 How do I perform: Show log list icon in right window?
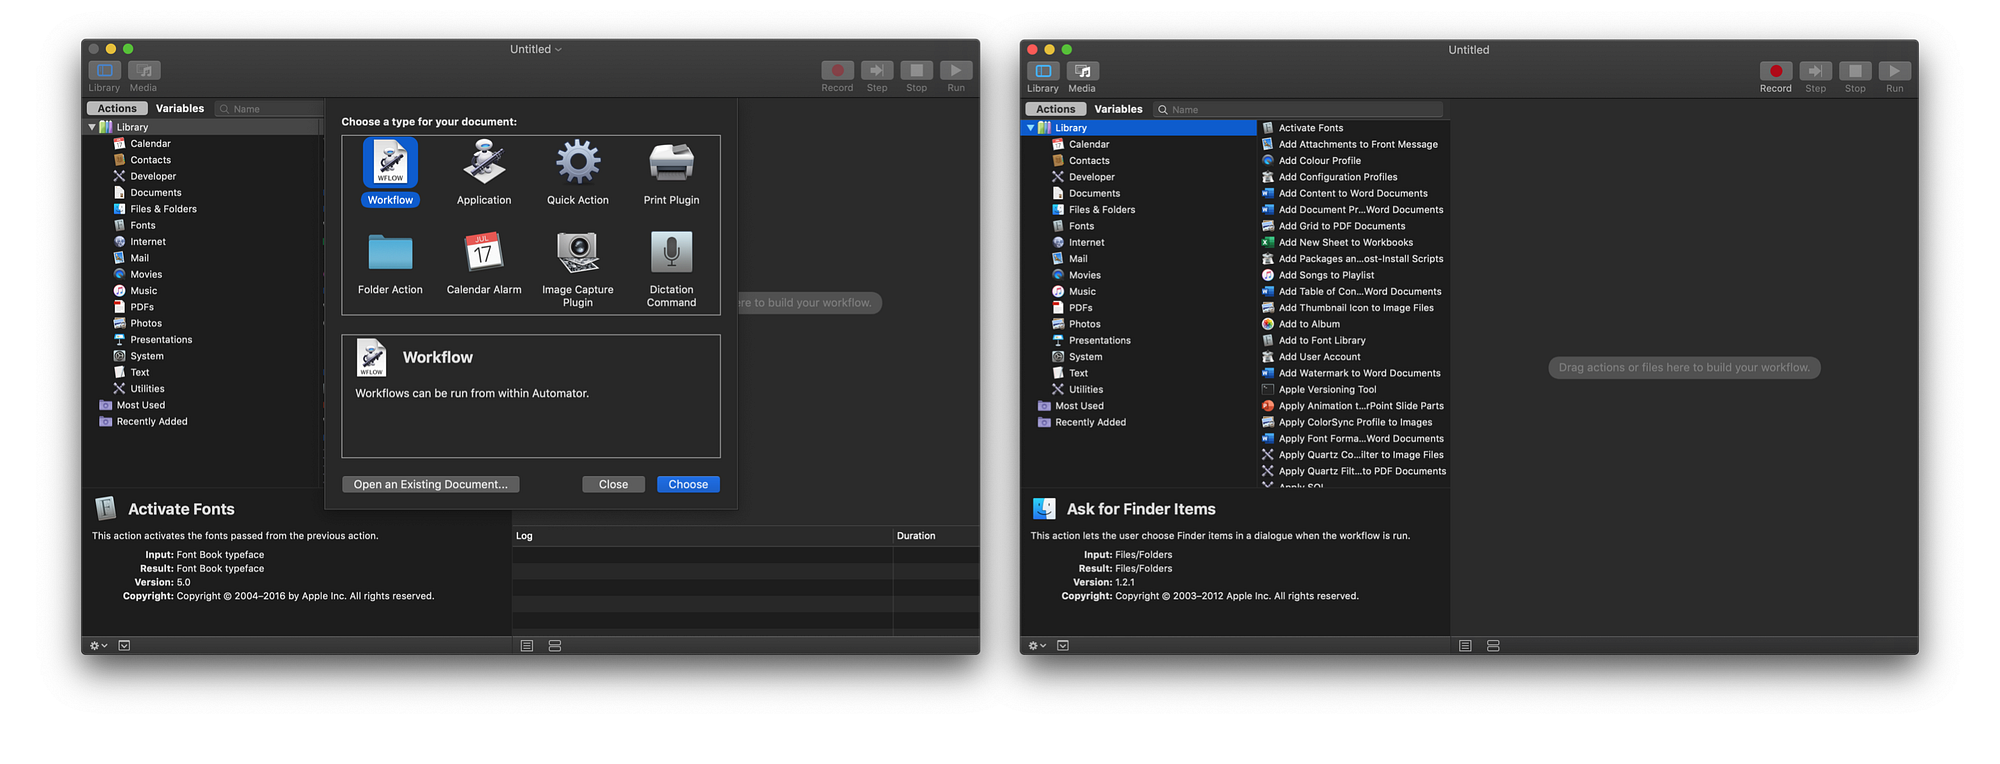1465,646
